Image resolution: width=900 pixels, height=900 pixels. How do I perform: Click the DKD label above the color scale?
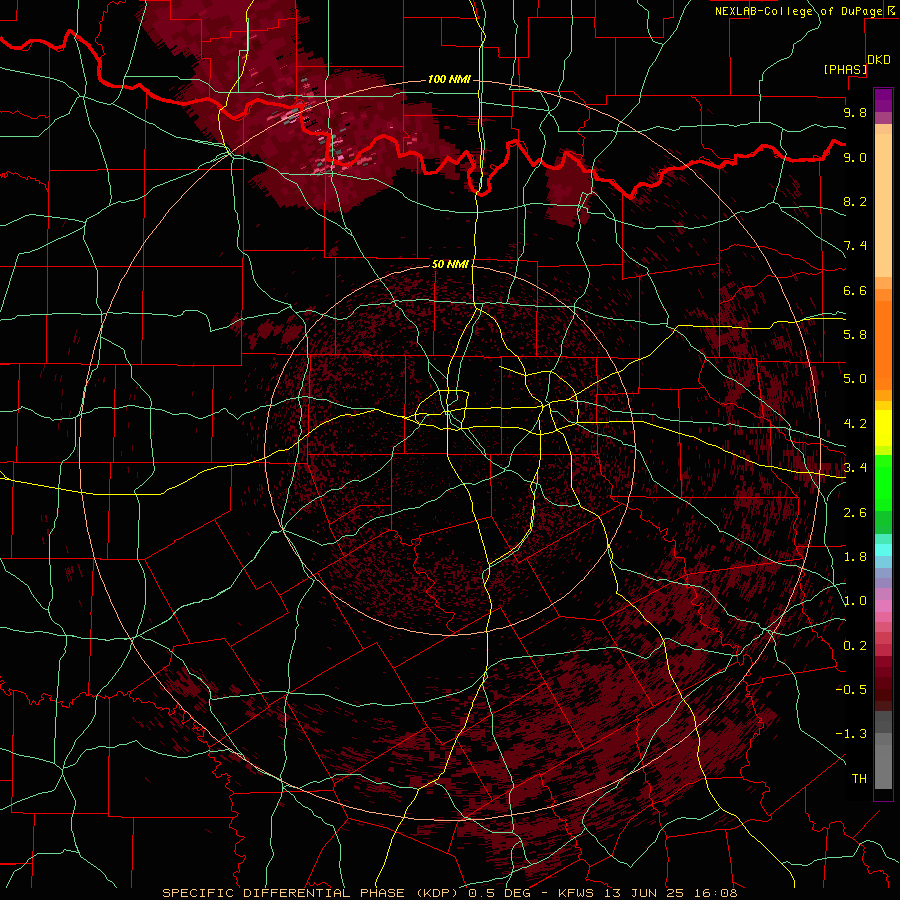pyautogui.click(x=879, y=60)
